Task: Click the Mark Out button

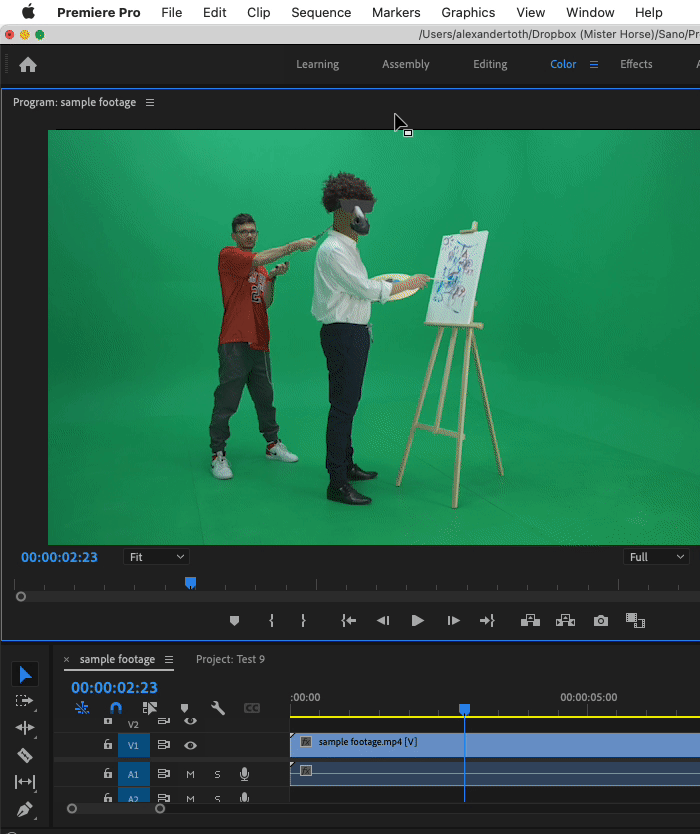Action: 303,621
